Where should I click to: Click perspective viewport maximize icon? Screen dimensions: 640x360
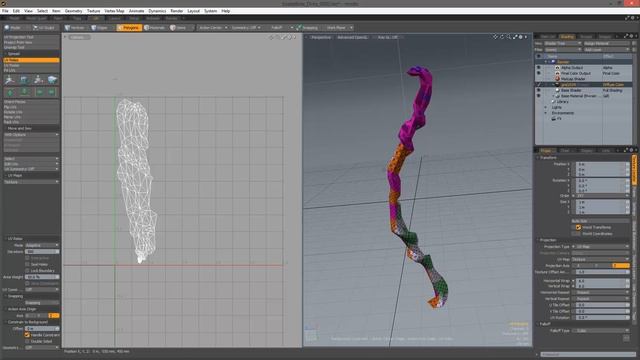515,37
